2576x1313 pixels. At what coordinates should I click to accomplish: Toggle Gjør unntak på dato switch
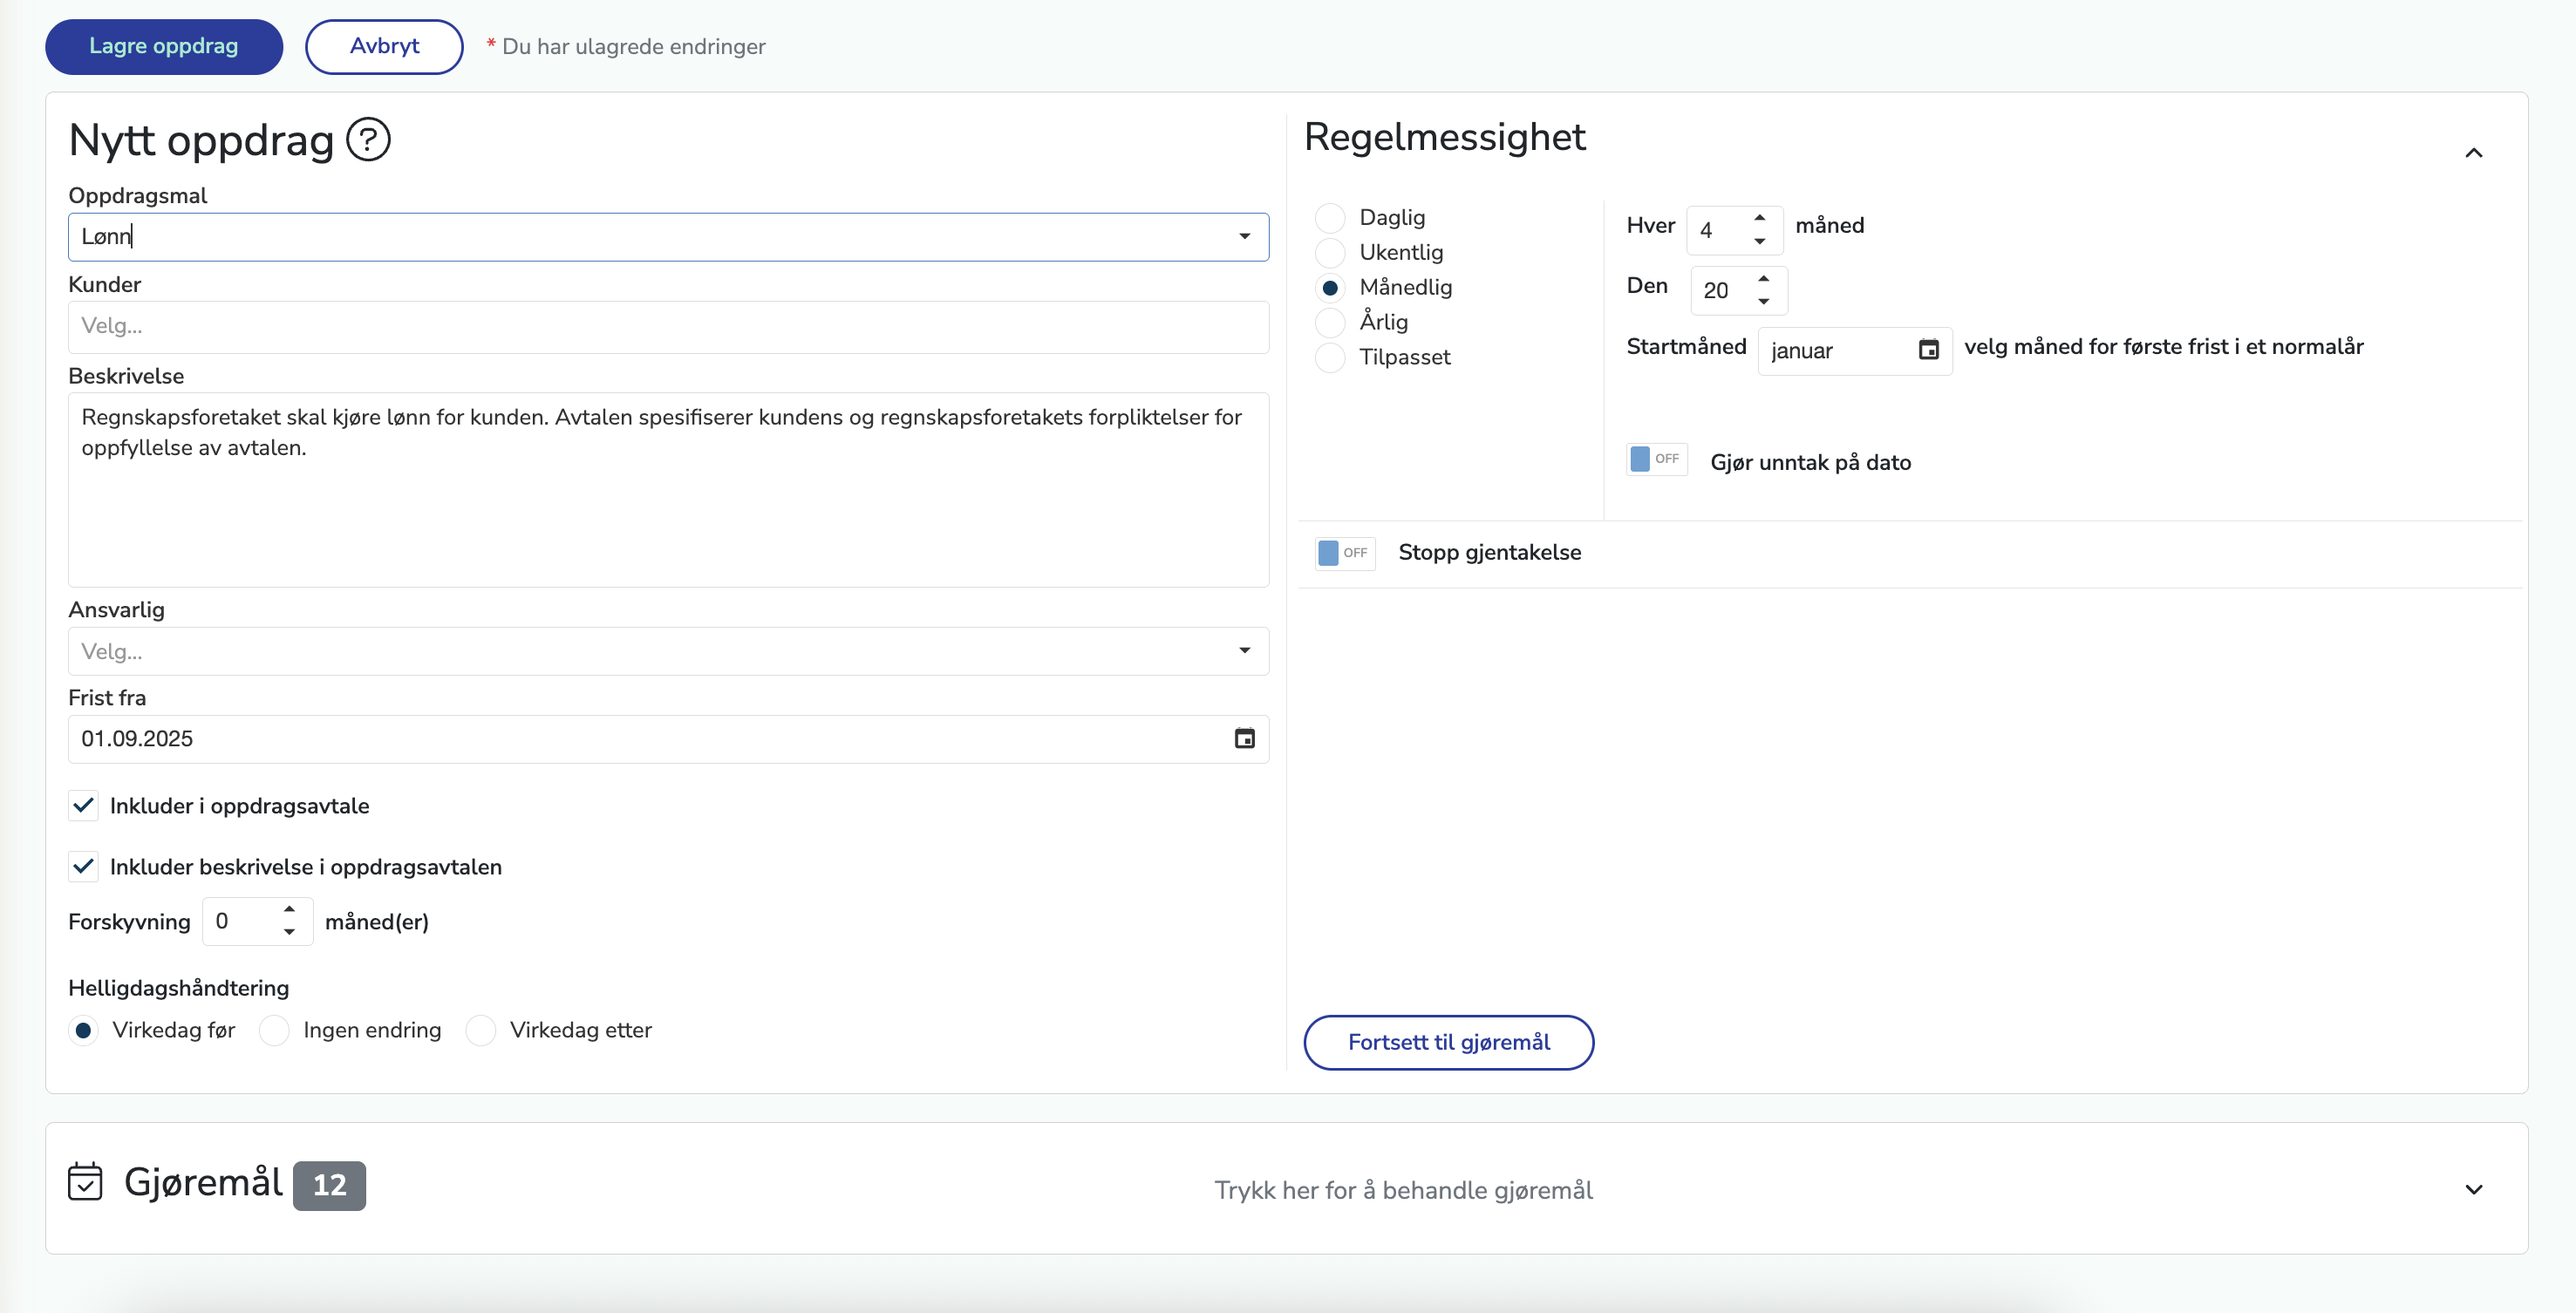click(x=1656, y=460)
